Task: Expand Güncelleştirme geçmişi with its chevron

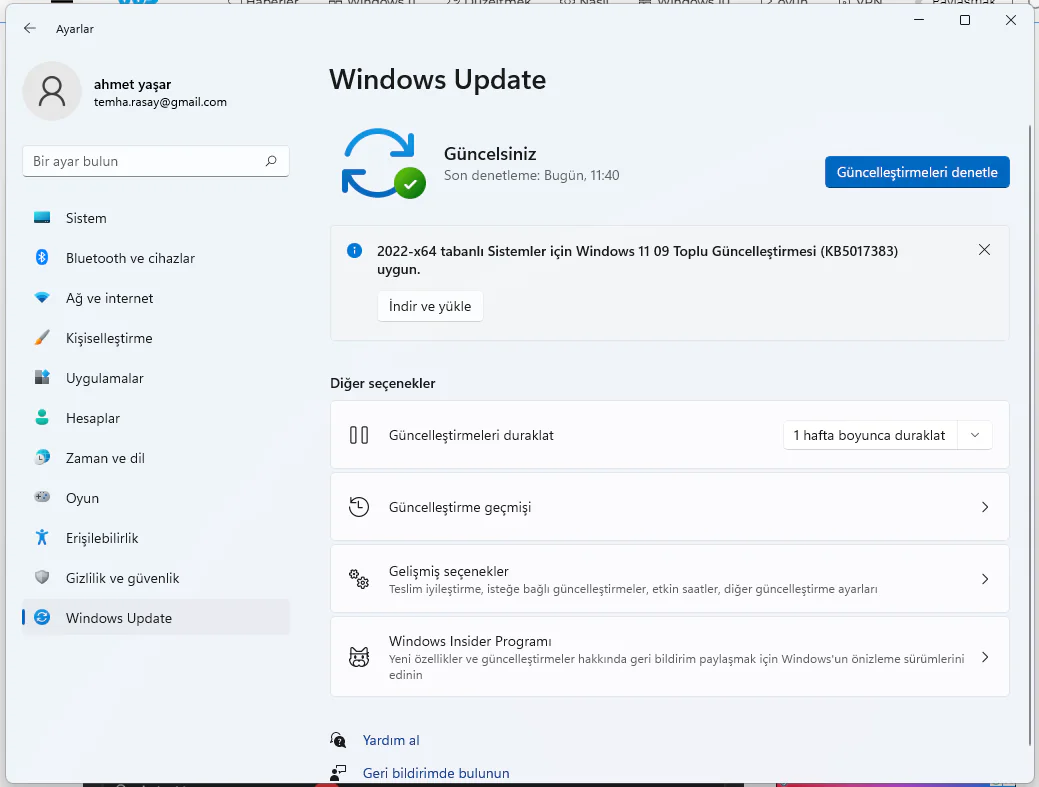Action: tap(985, 507)
